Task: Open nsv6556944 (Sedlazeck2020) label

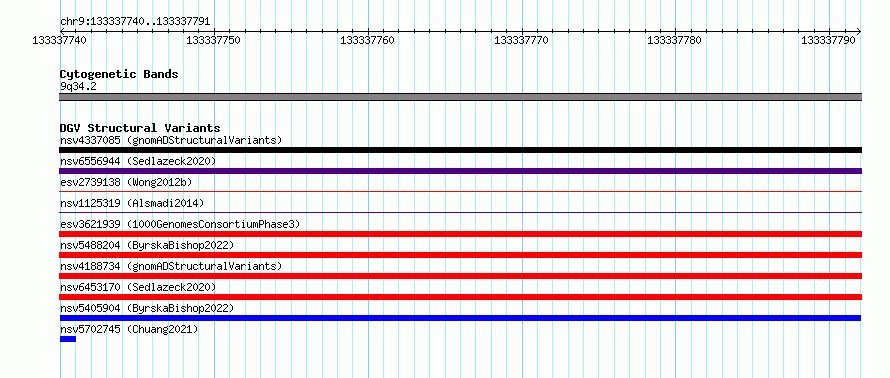Action: point(138,161)
